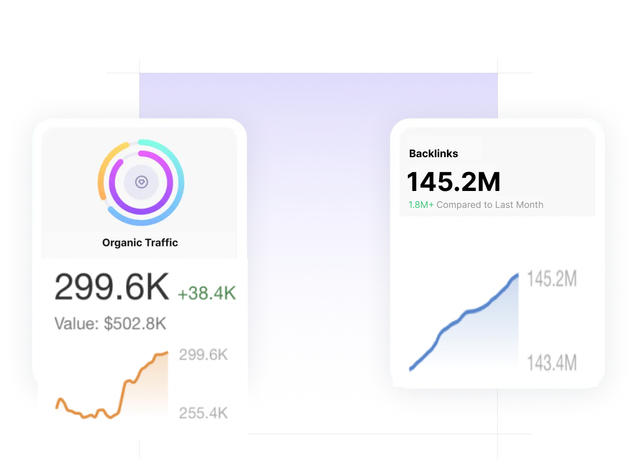Image resolution: width=640 pixels, height=473 pixels.
Task: Click the green +38.4K change indicator
Action: point(206,293)
